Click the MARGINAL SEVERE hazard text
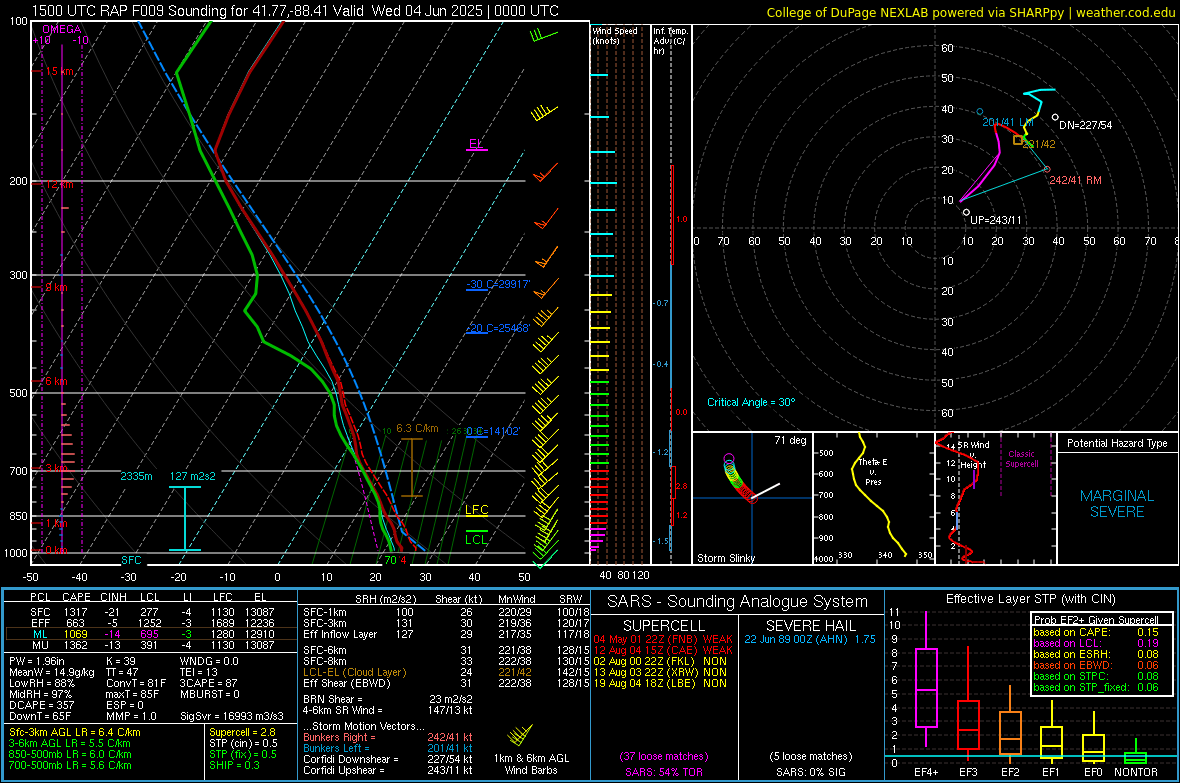 click(x=1117, y=504)
